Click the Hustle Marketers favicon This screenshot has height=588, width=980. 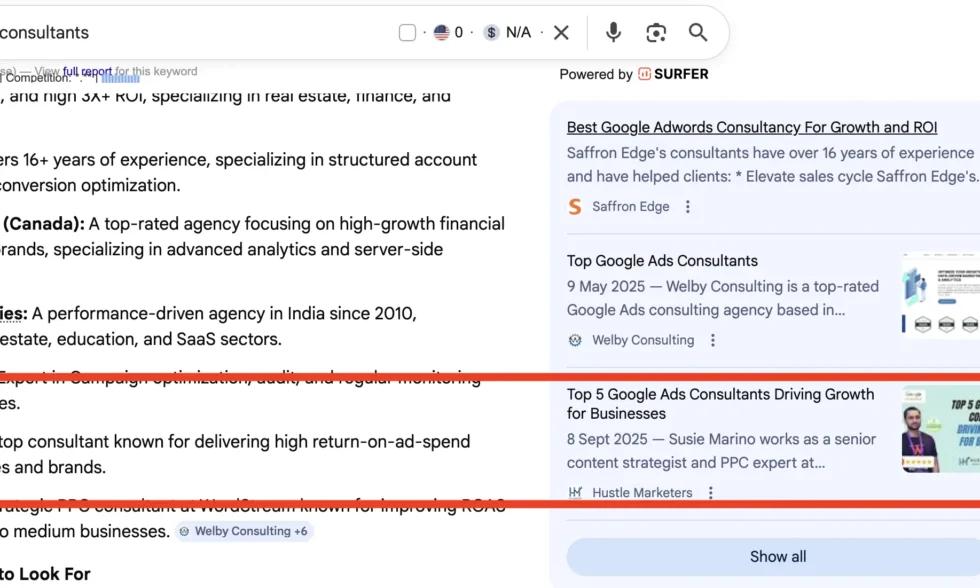point(576,492)
